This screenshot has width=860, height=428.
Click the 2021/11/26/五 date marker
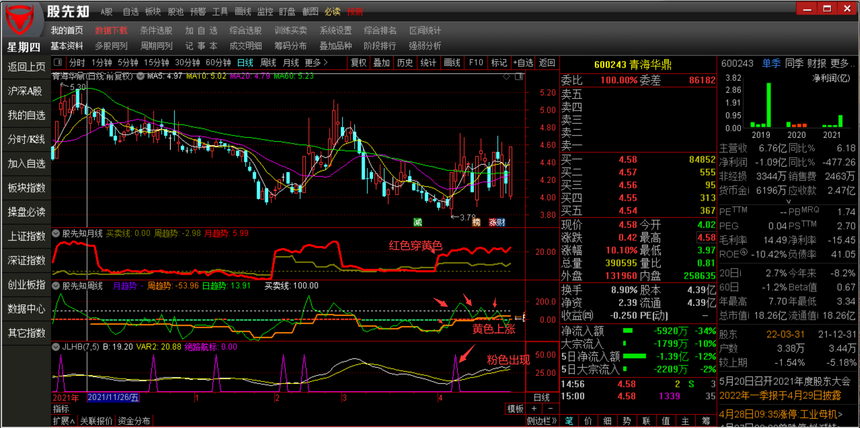tap(114, 397)
